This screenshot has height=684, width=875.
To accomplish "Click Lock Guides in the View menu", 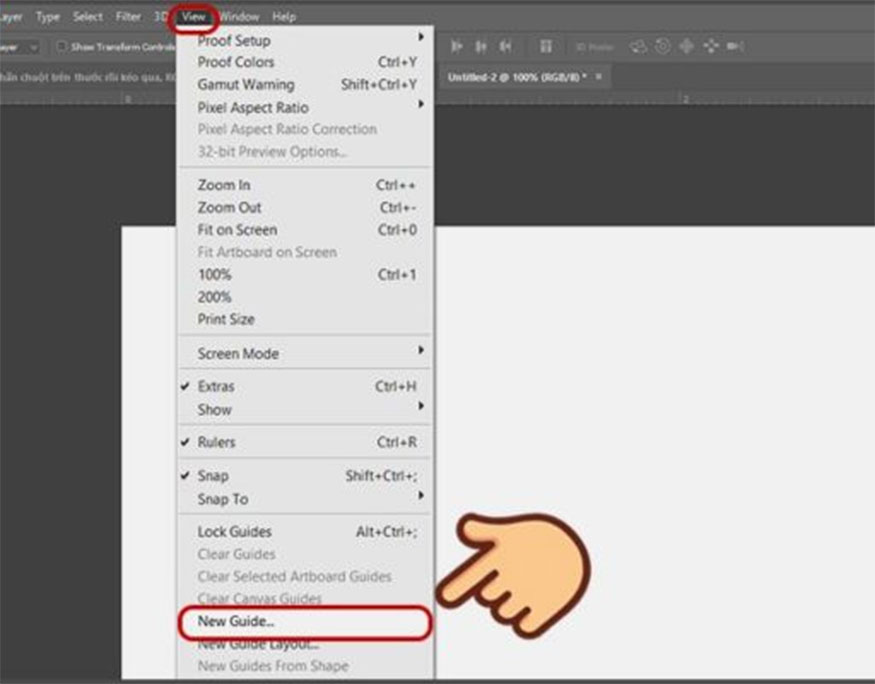I will 234,531.
